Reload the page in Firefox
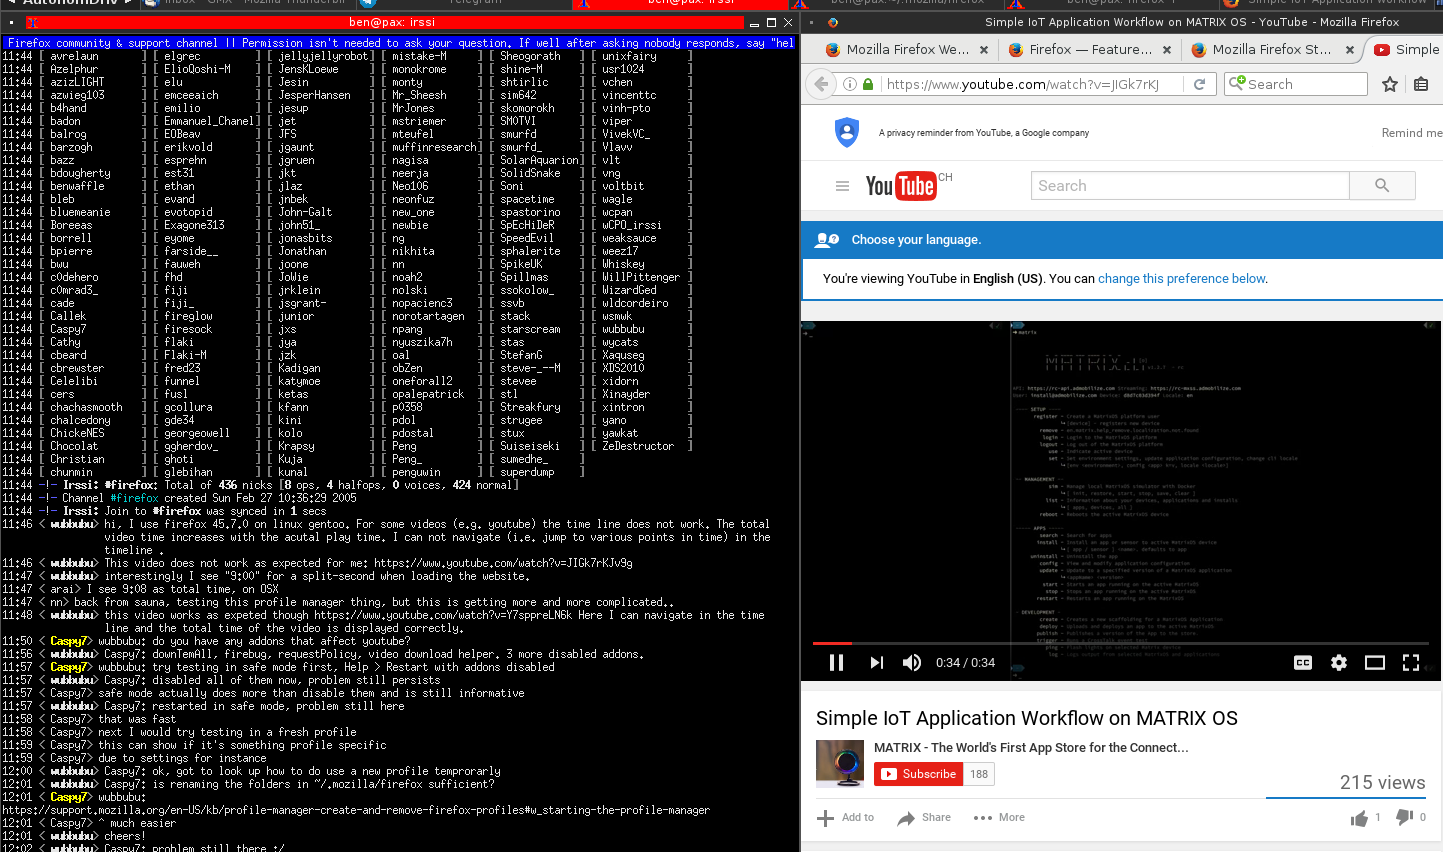Screen dimensions: 1443x852 click(1199, 84)
